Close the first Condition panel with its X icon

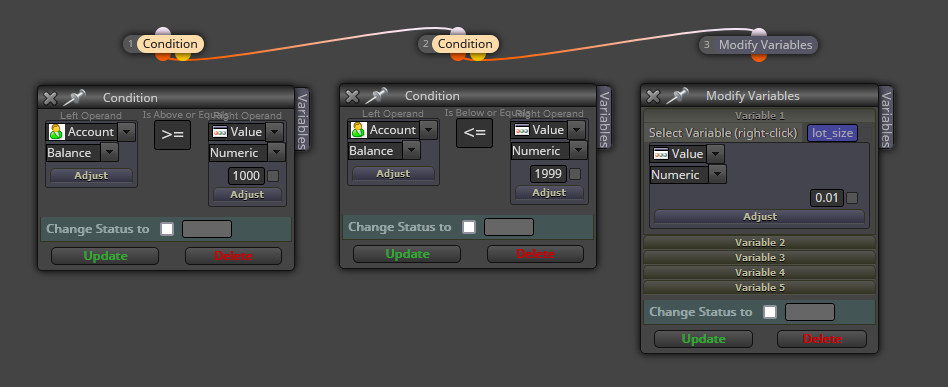(x=50, y=97)
